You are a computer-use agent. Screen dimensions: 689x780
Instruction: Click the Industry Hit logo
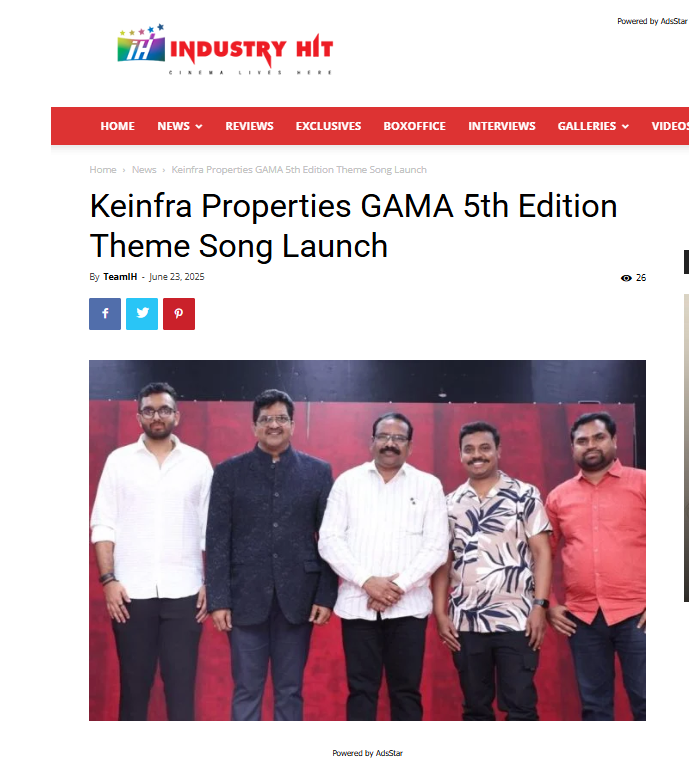(x=225, y=49)
